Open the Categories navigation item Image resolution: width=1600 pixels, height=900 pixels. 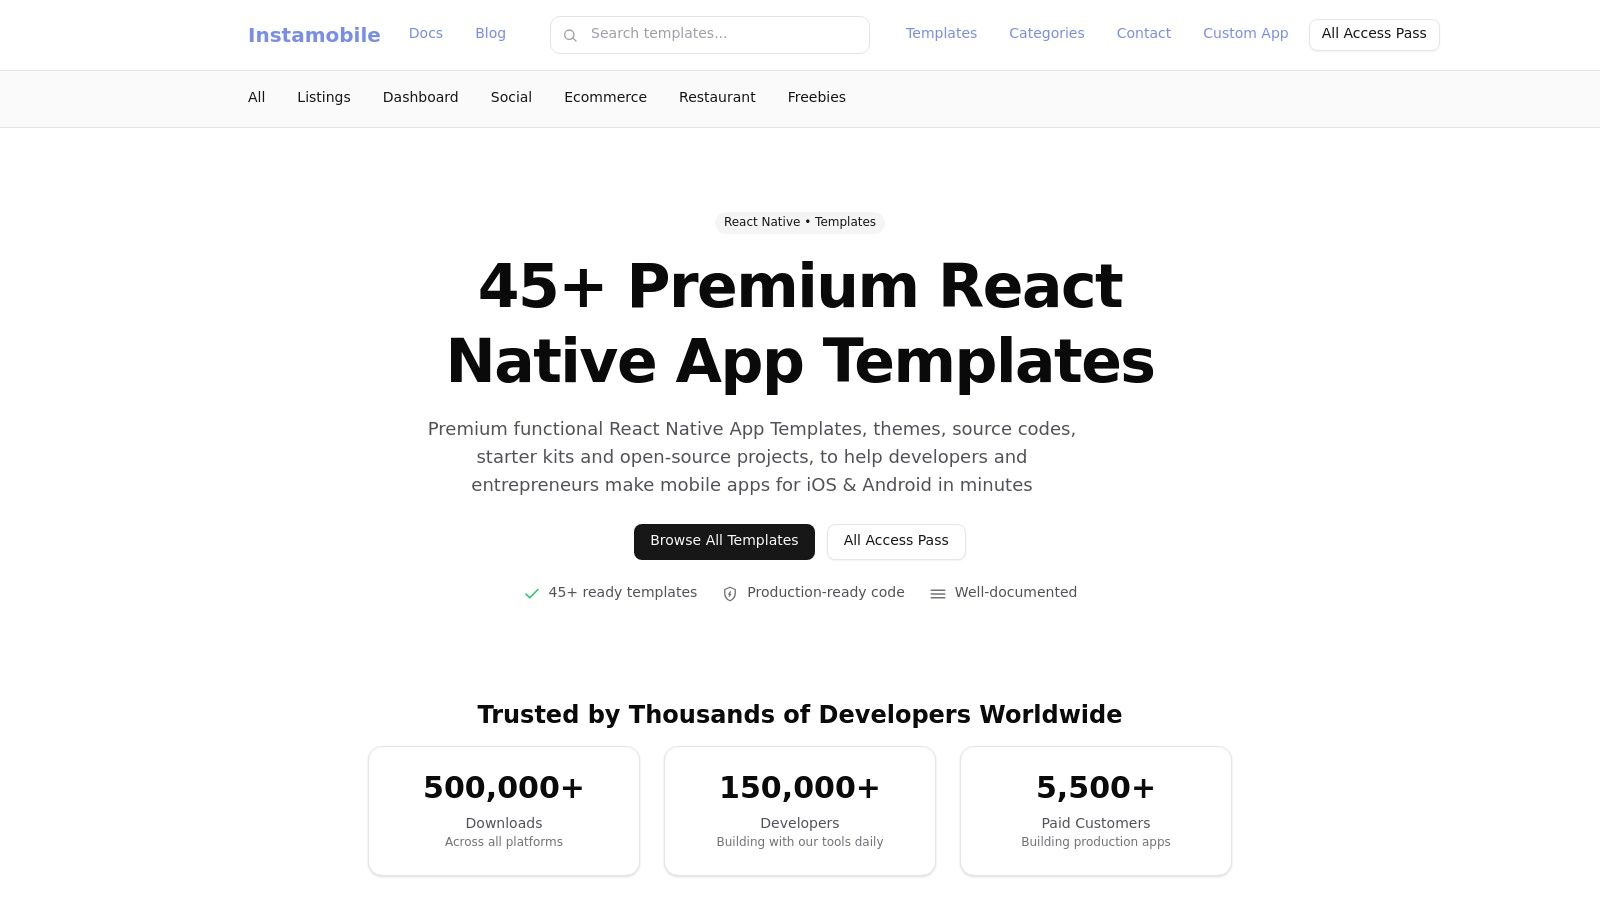point(1046,33)
